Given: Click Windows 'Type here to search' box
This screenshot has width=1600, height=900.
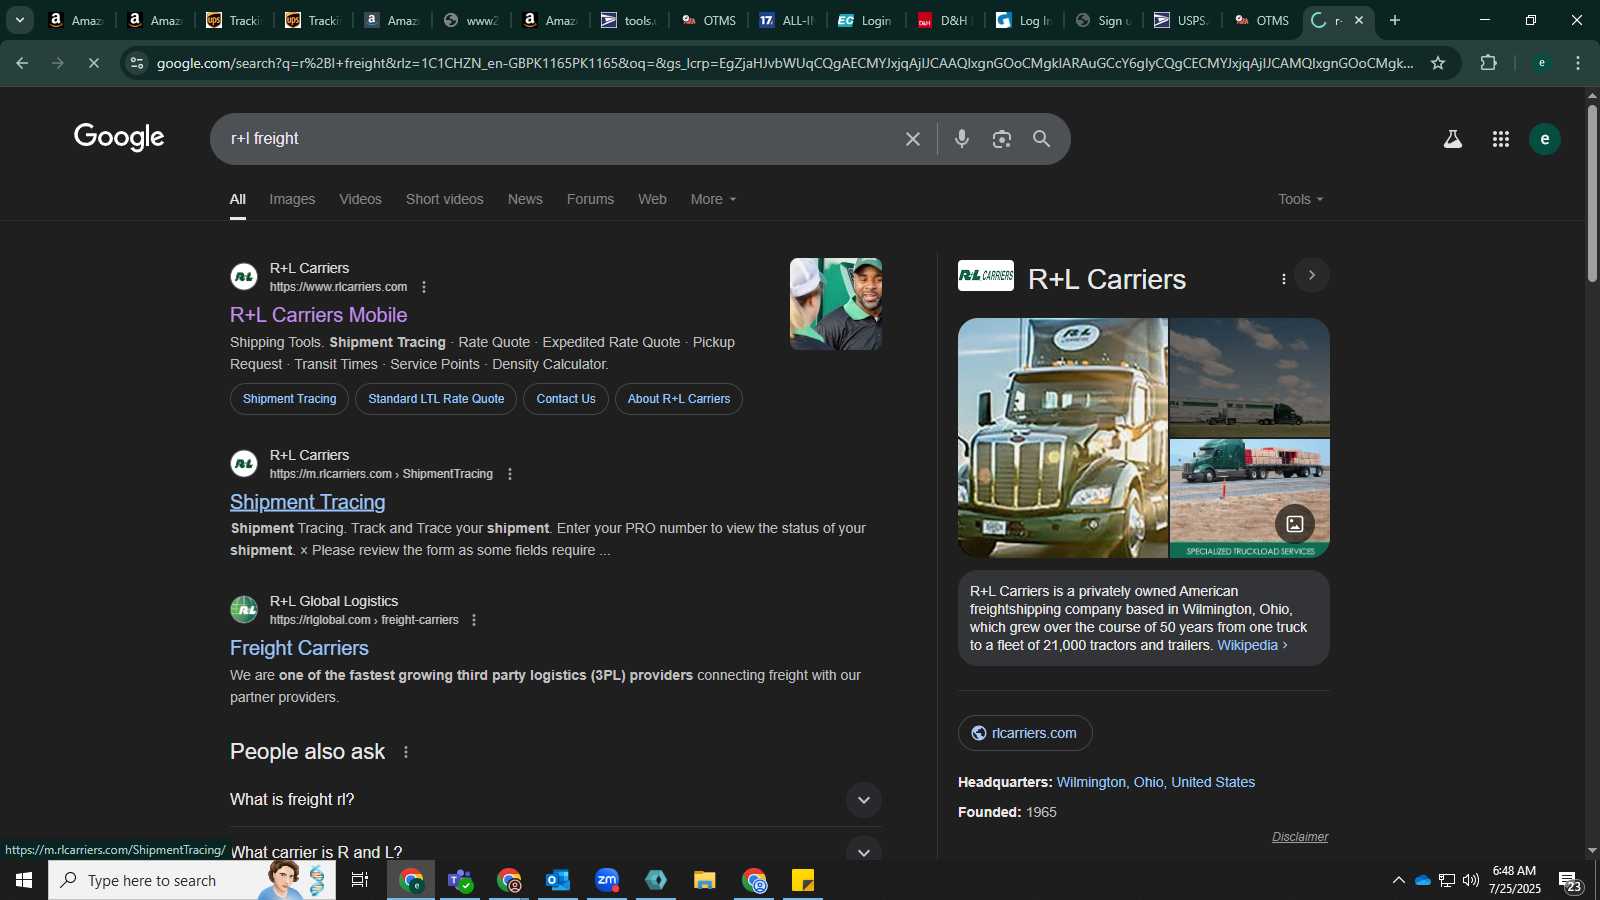Looking at the screenshot, I should [192, 880].
